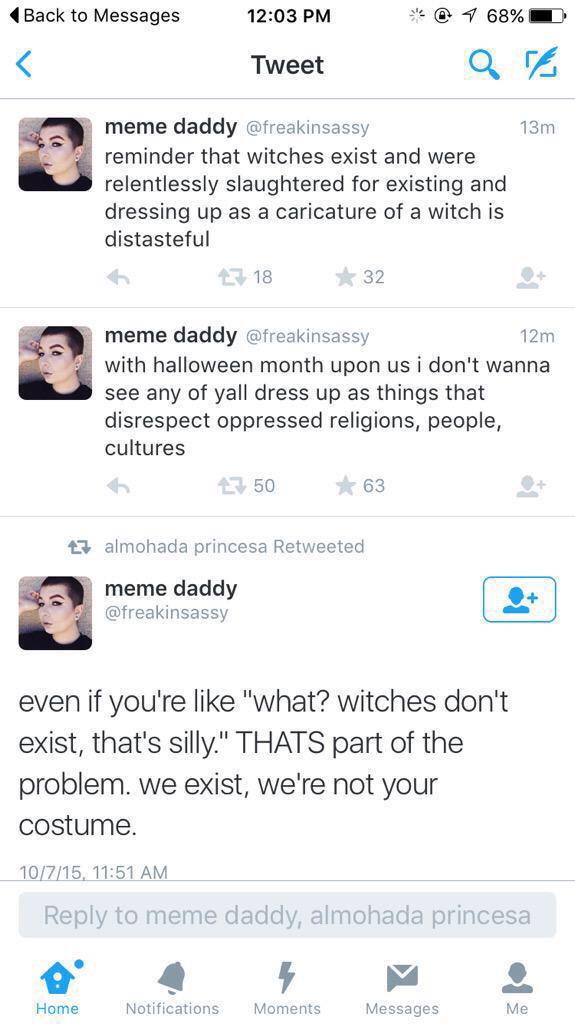The height and width of the screenshot is (1024, 575).
Task: Open the Me profile tab
Action: (517, 986)
